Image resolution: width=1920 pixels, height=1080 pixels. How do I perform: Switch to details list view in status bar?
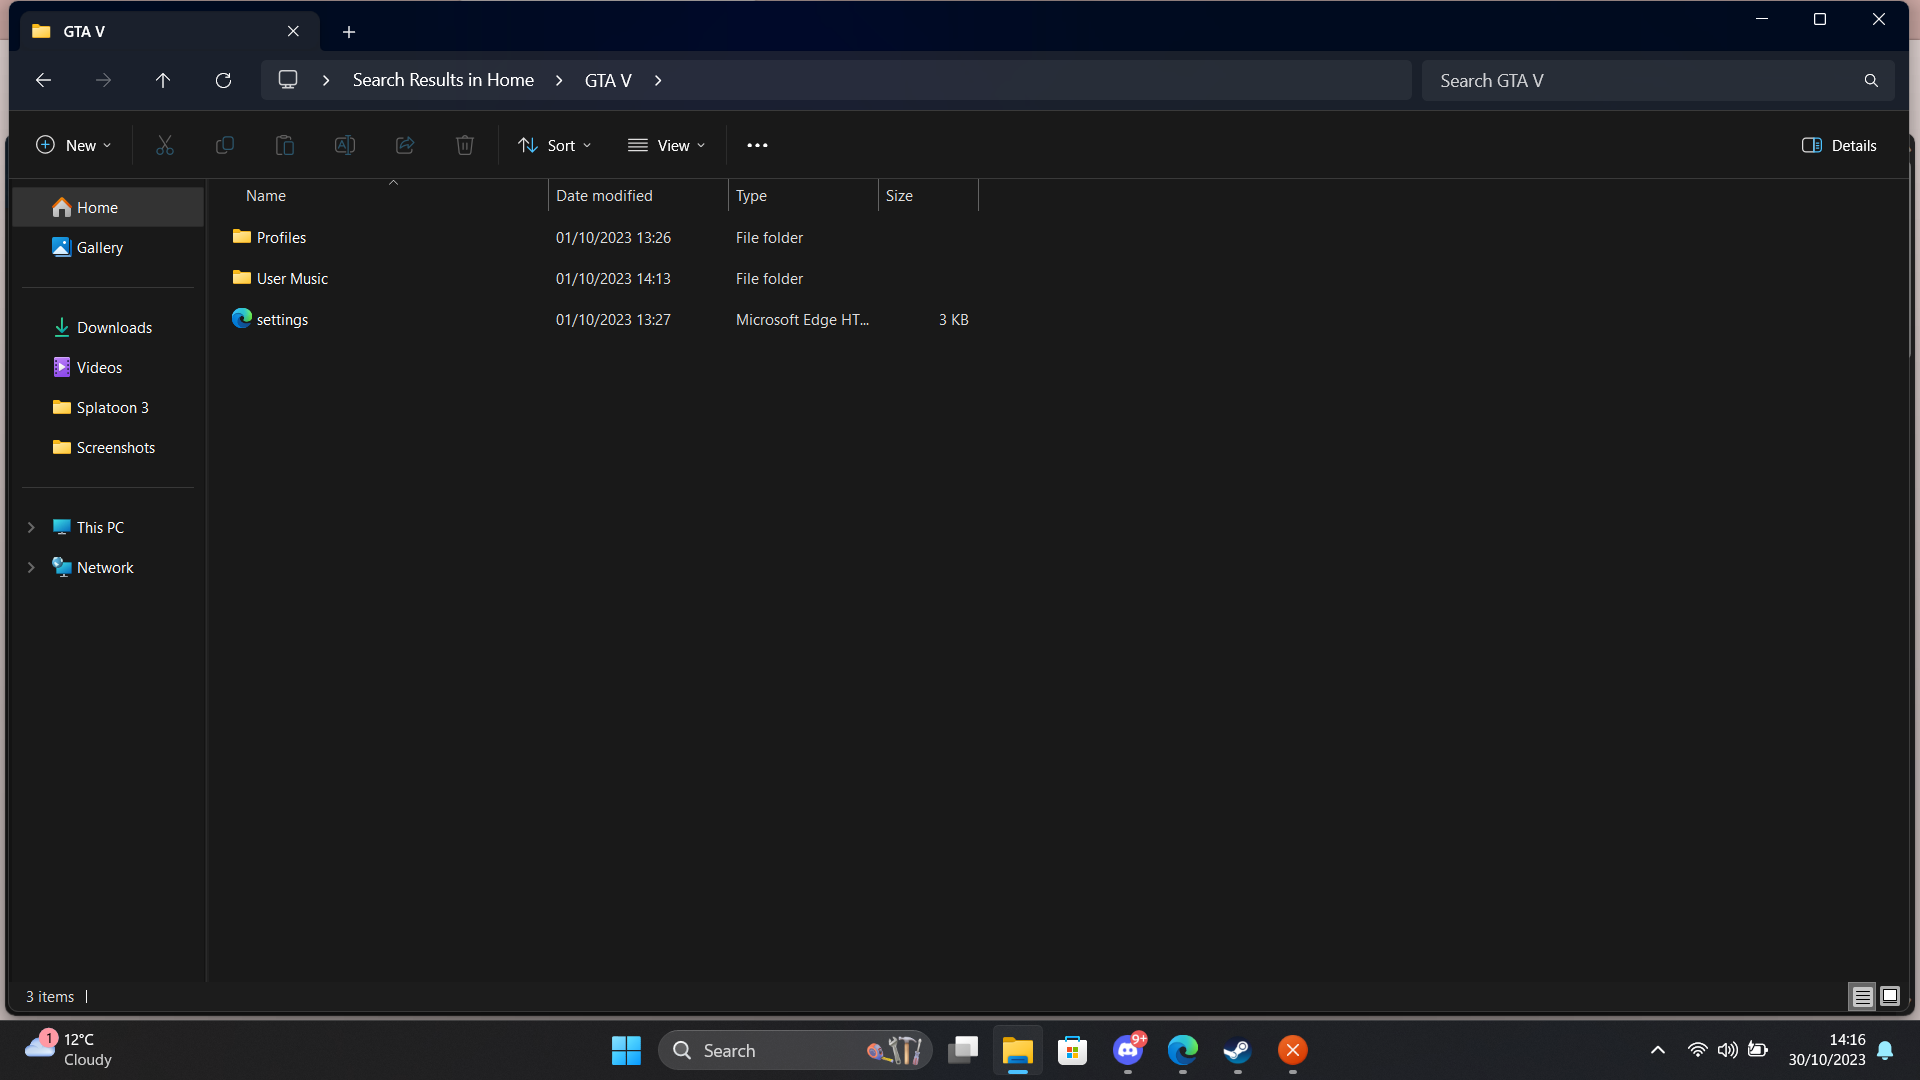(x=1862, y=996)
